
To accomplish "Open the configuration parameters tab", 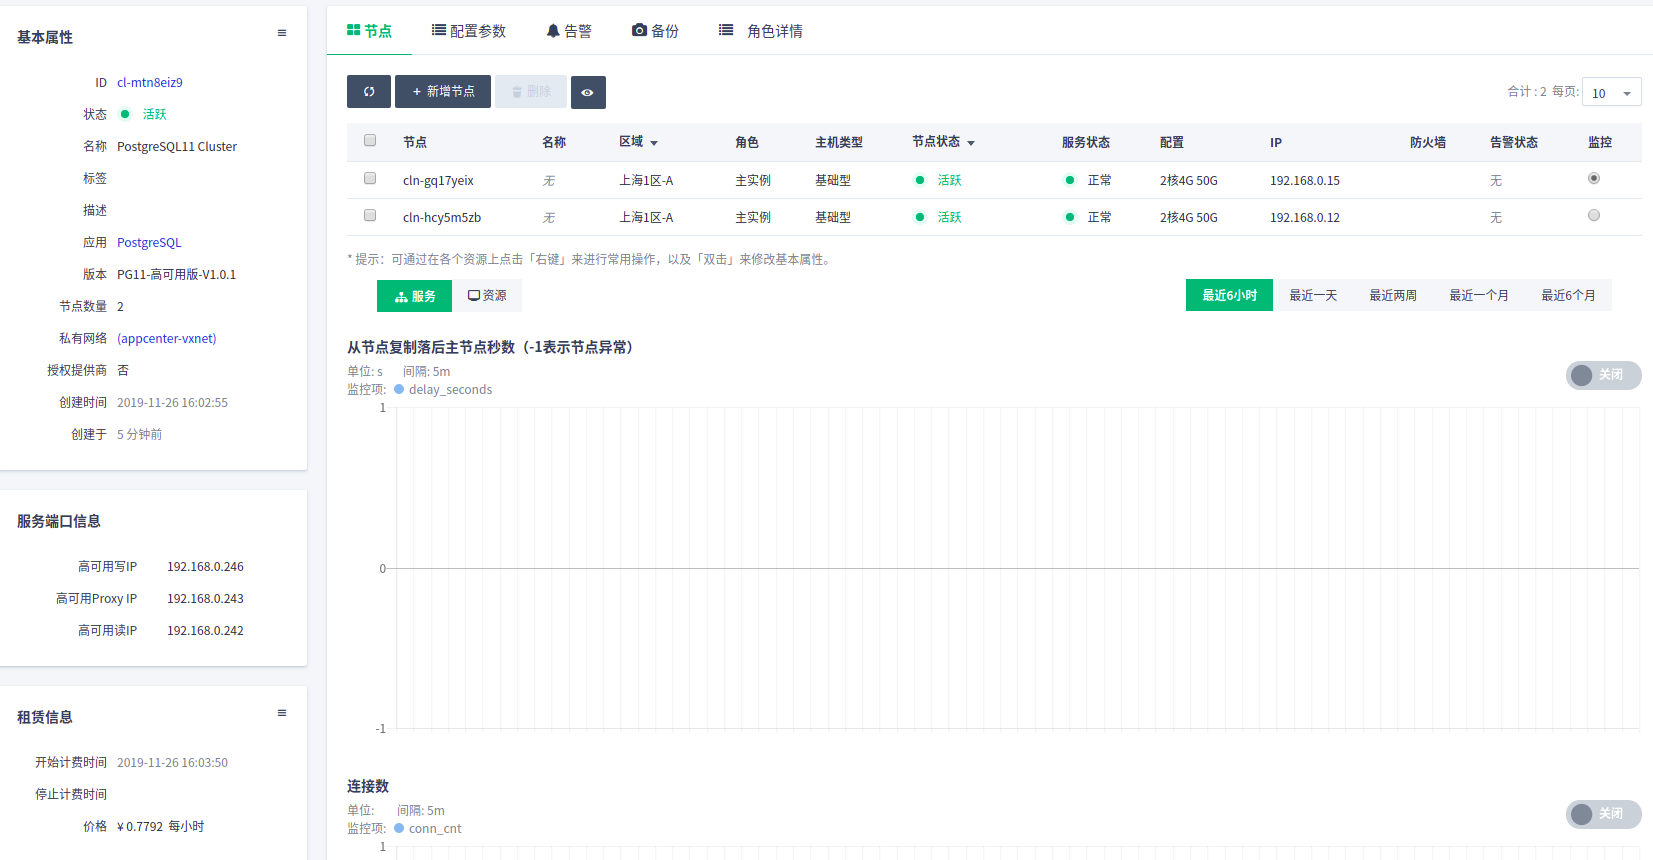I will [x=469, y=31].
